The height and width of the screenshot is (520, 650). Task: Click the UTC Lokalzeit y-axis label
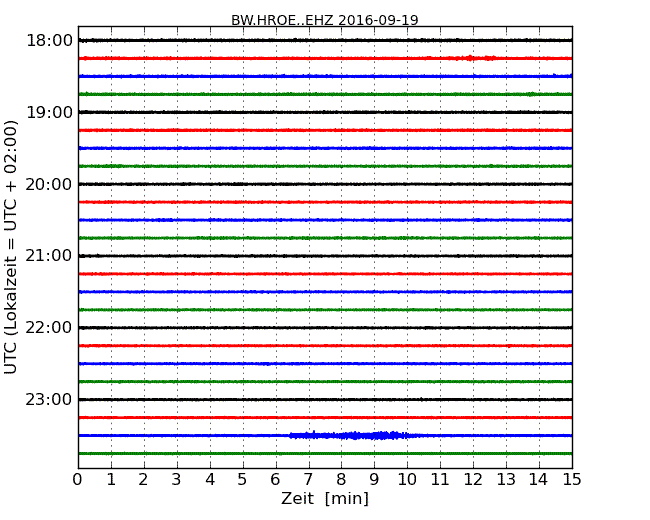coord(10,247)
